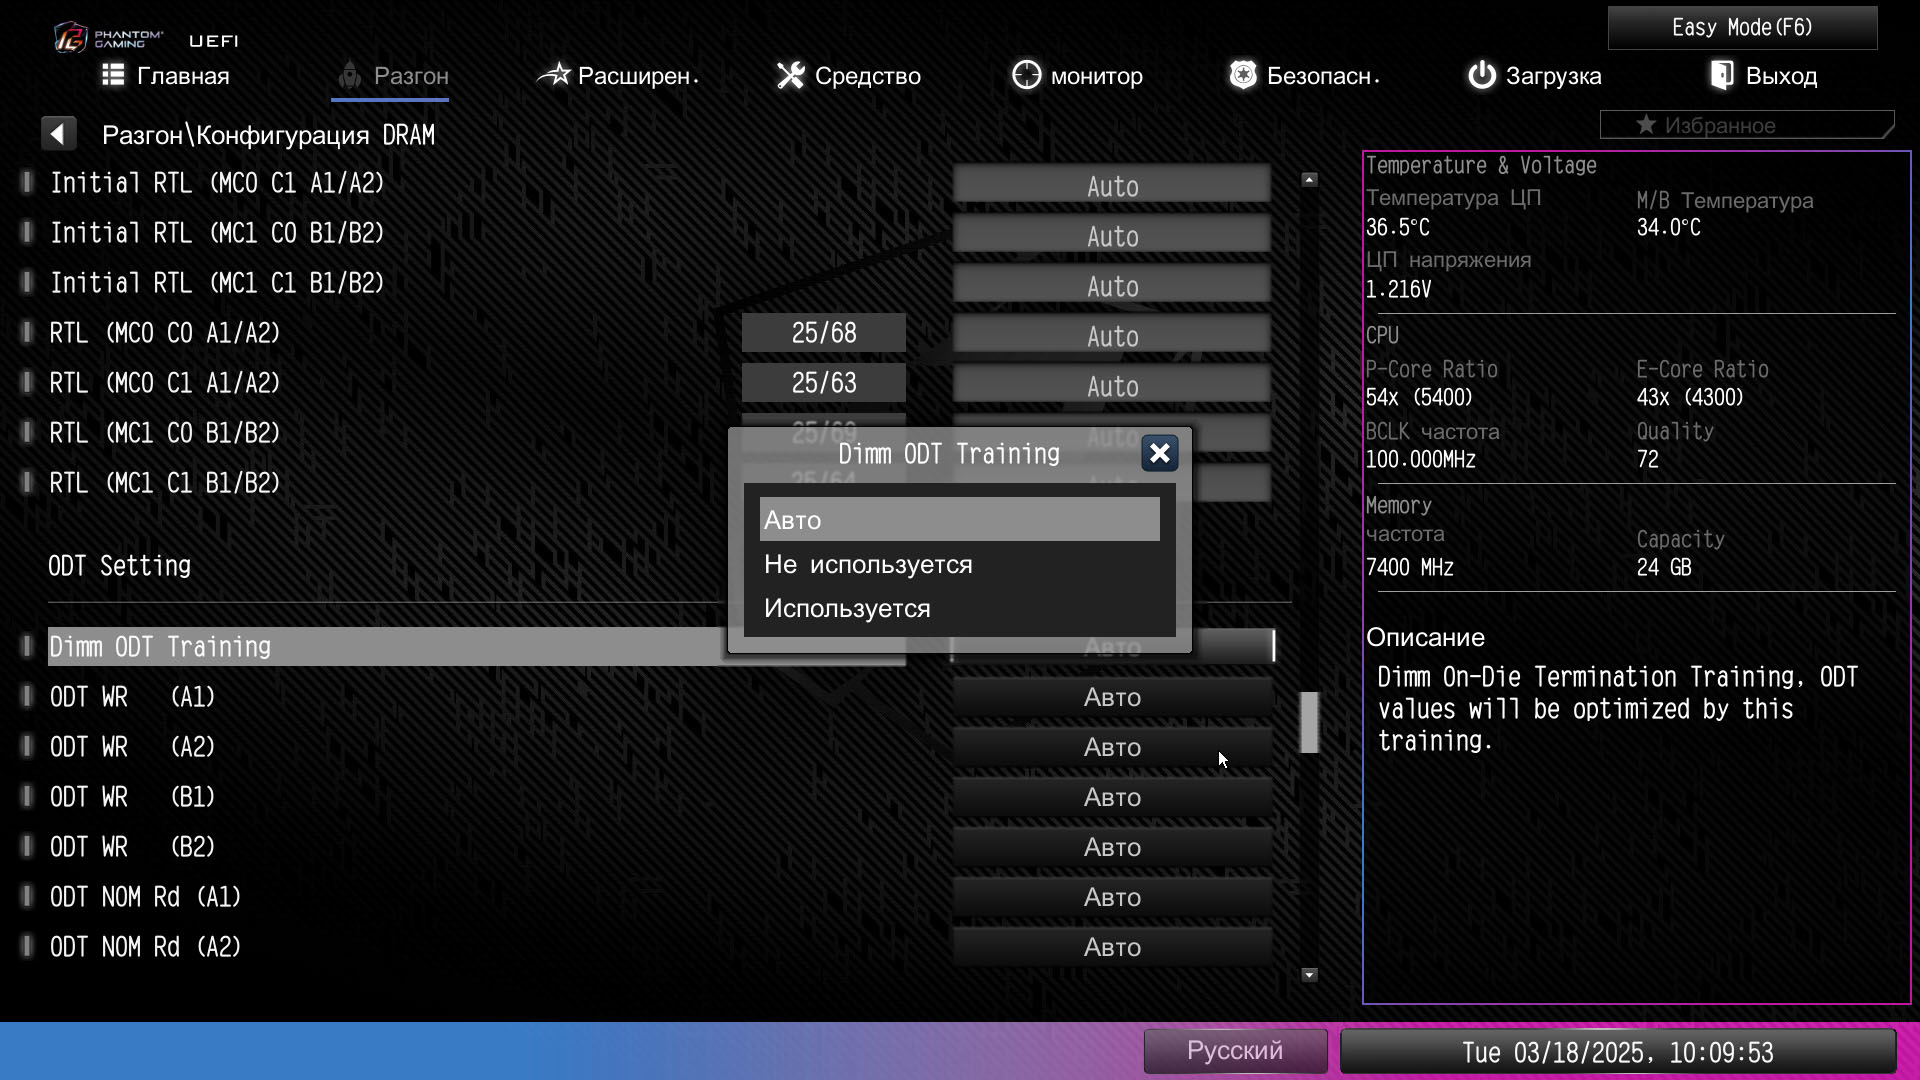Click the Главная list icon
The width and height of the screenshot is (1920, 1080).
point(113,75)
